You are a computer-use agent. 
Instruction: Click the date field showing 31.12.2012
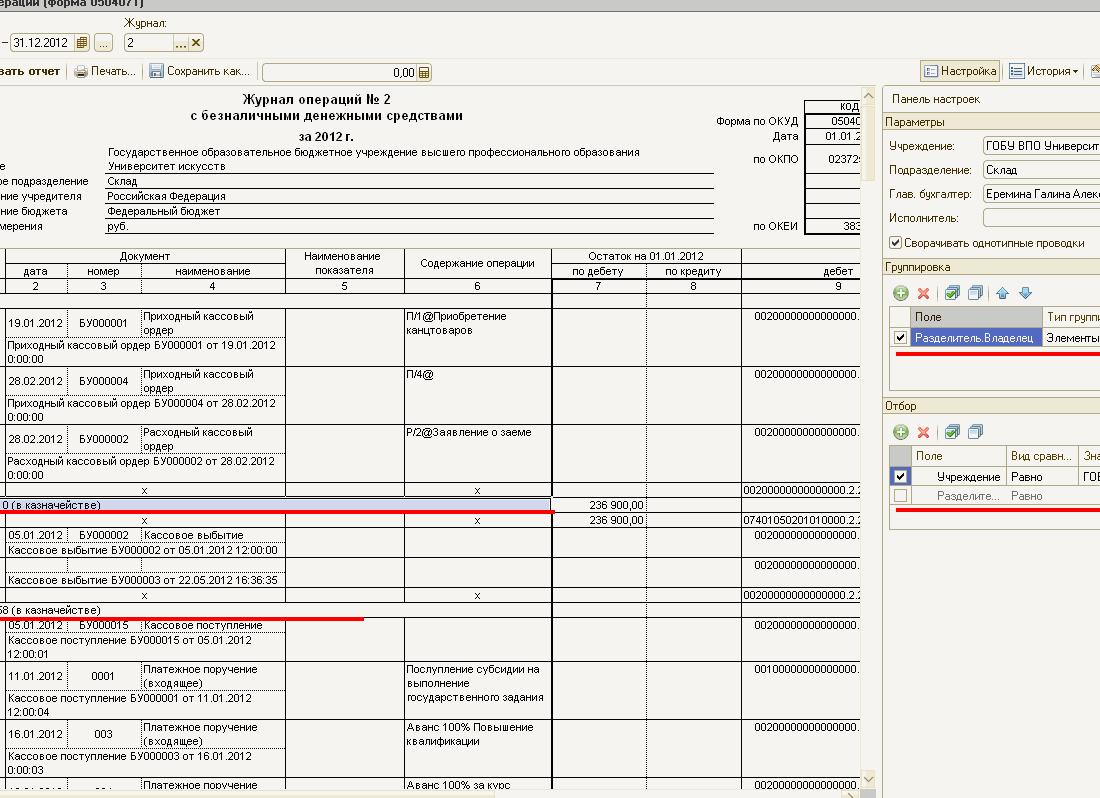click(42, 43)
